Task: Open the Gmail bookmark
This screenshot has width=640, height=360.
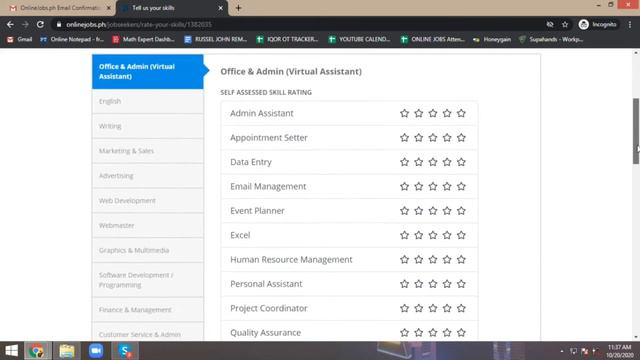Action: [20, 39]
